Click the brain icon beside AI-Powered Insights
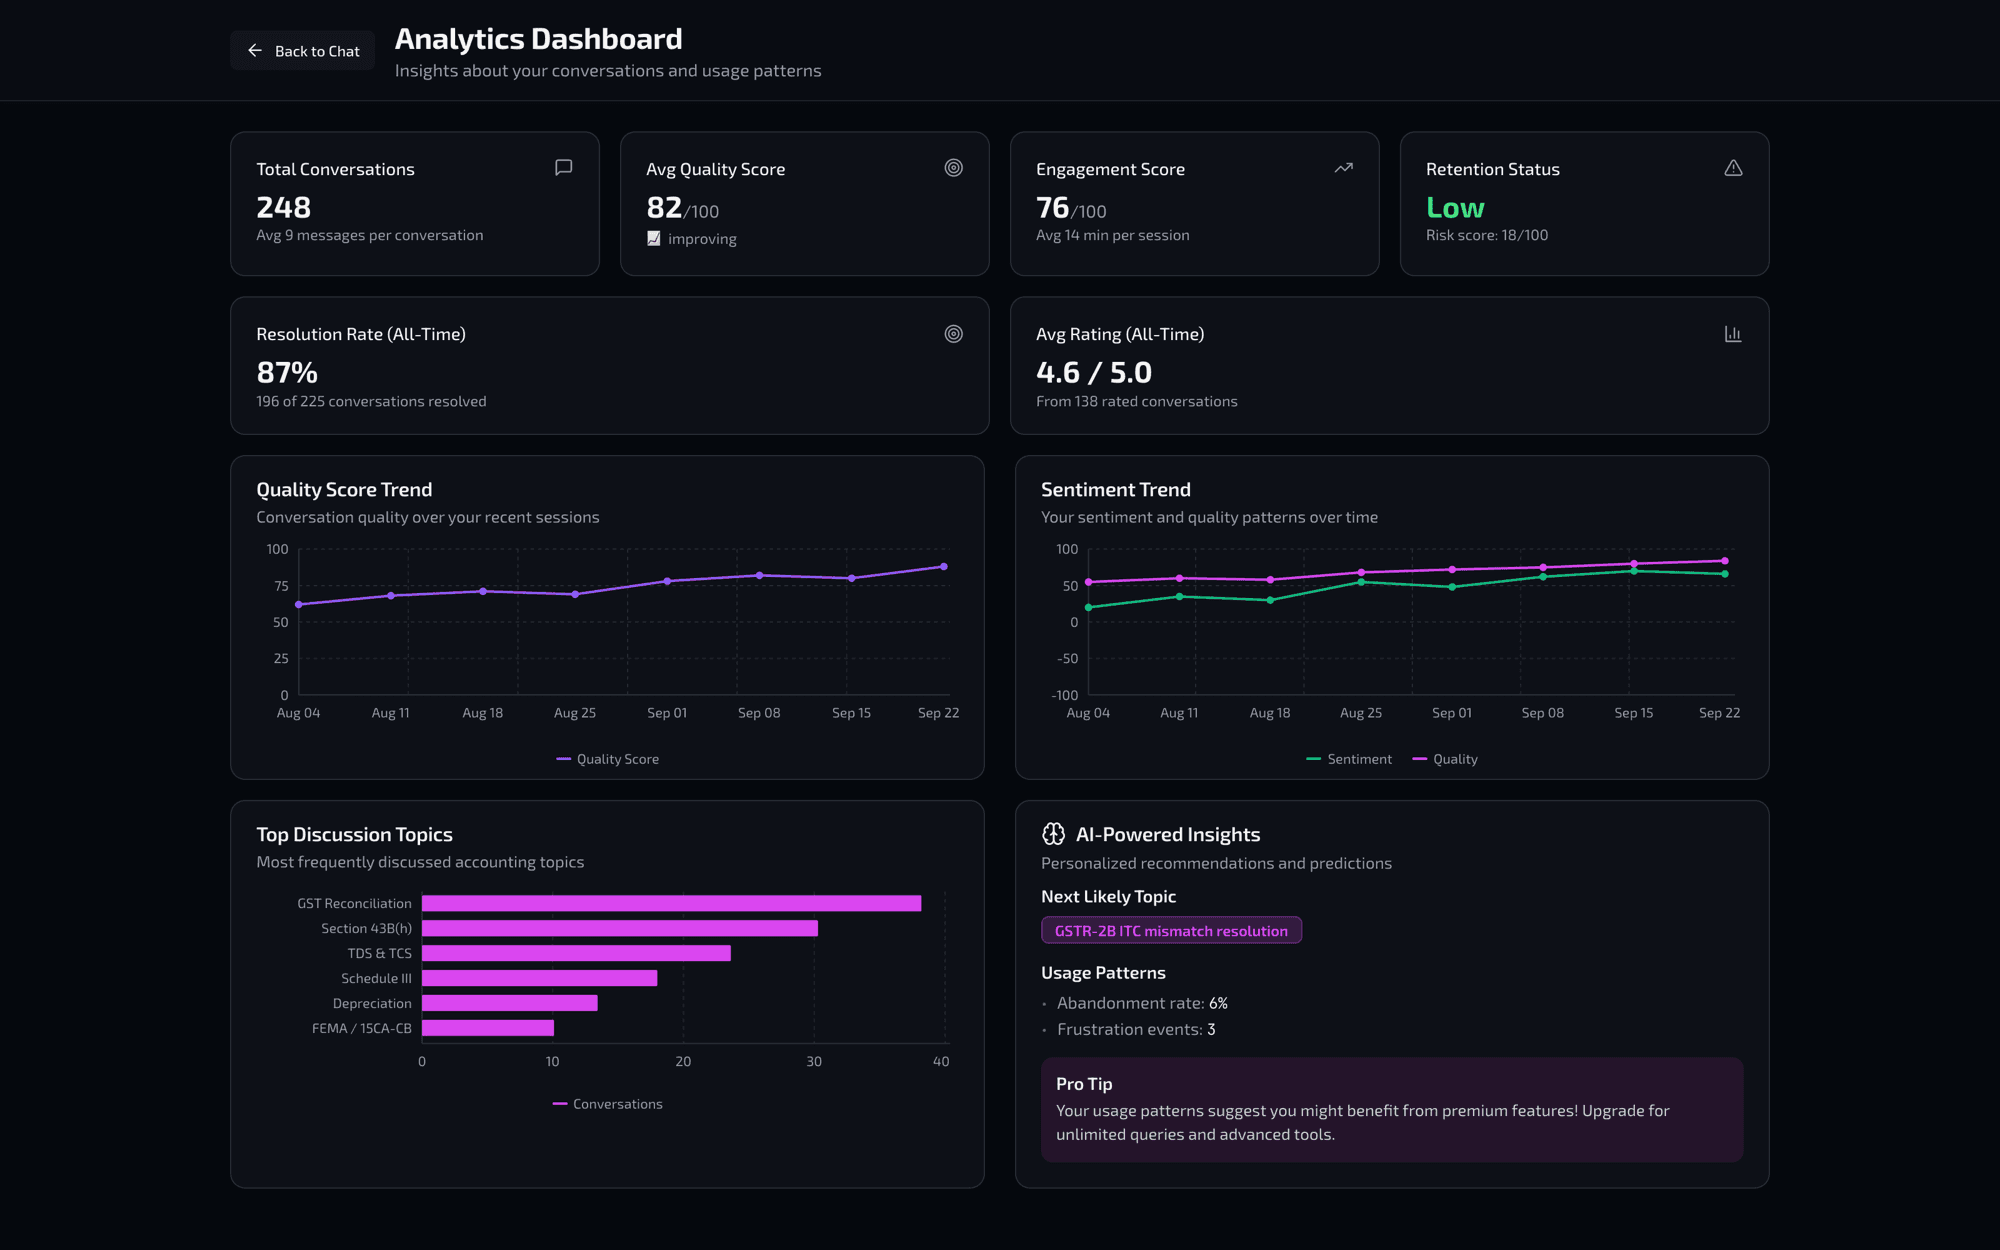The height and width of the screenshot is (1250, 2000). pos(1053,834)
